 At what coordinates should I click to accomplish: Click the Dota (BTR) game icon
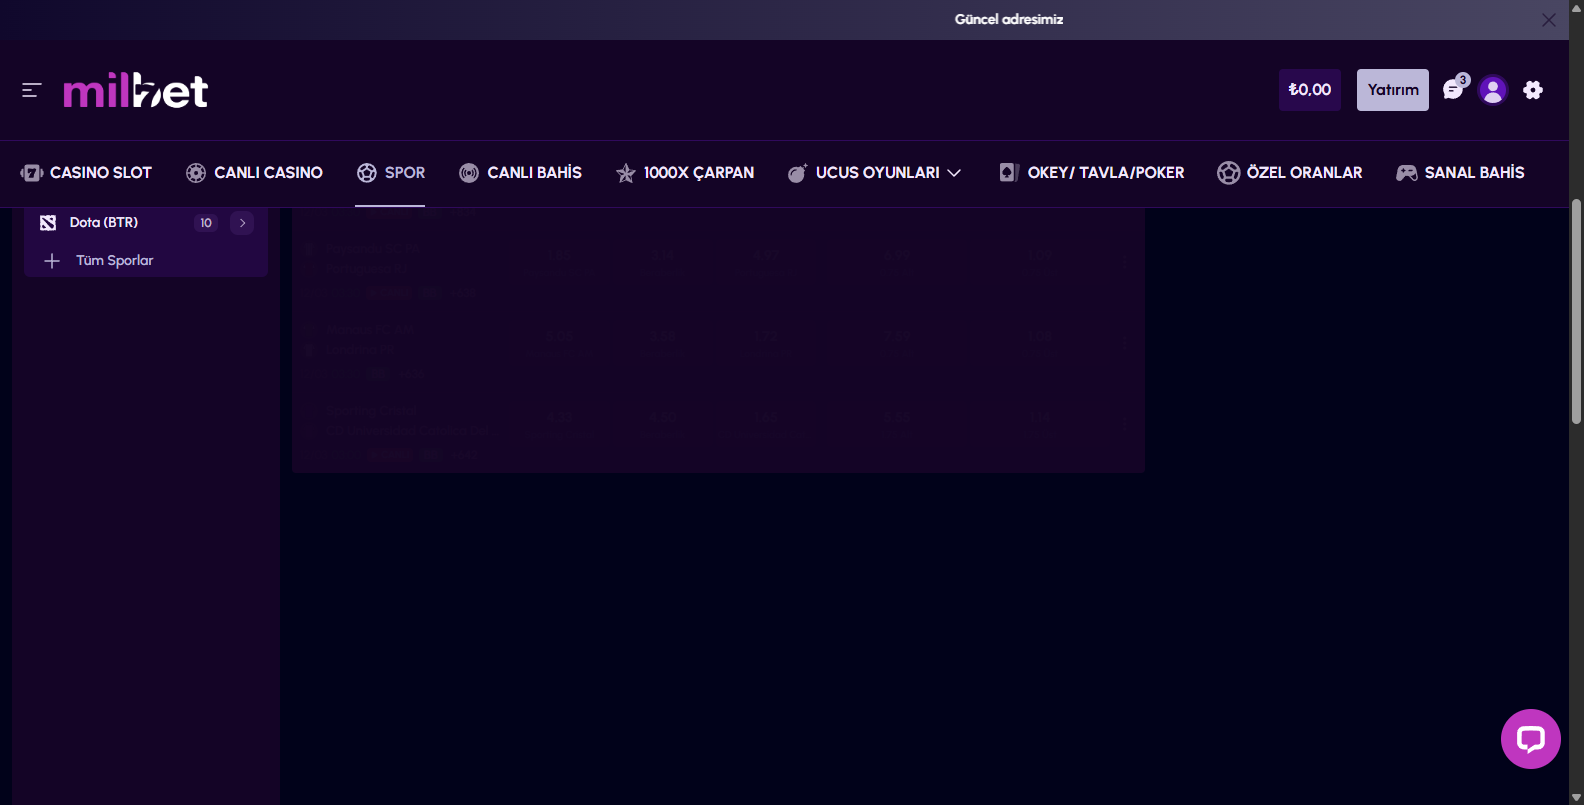pos(48,223)
